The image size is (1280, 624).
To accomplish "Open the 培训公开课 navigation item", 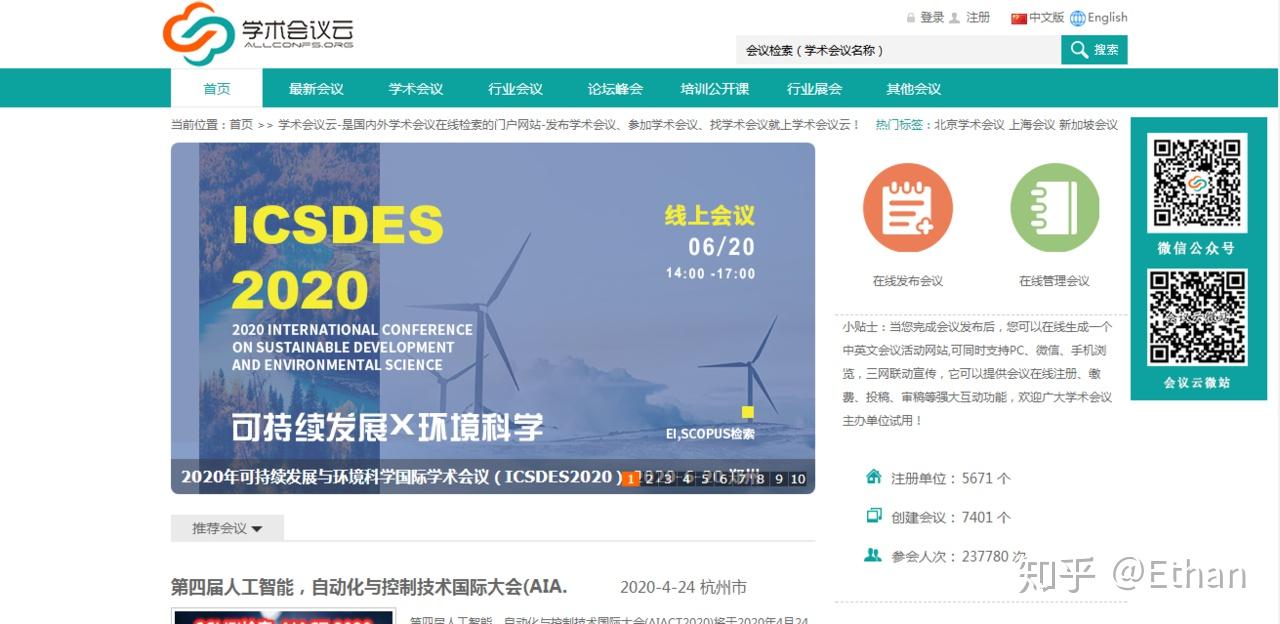I will pos(714,89).
